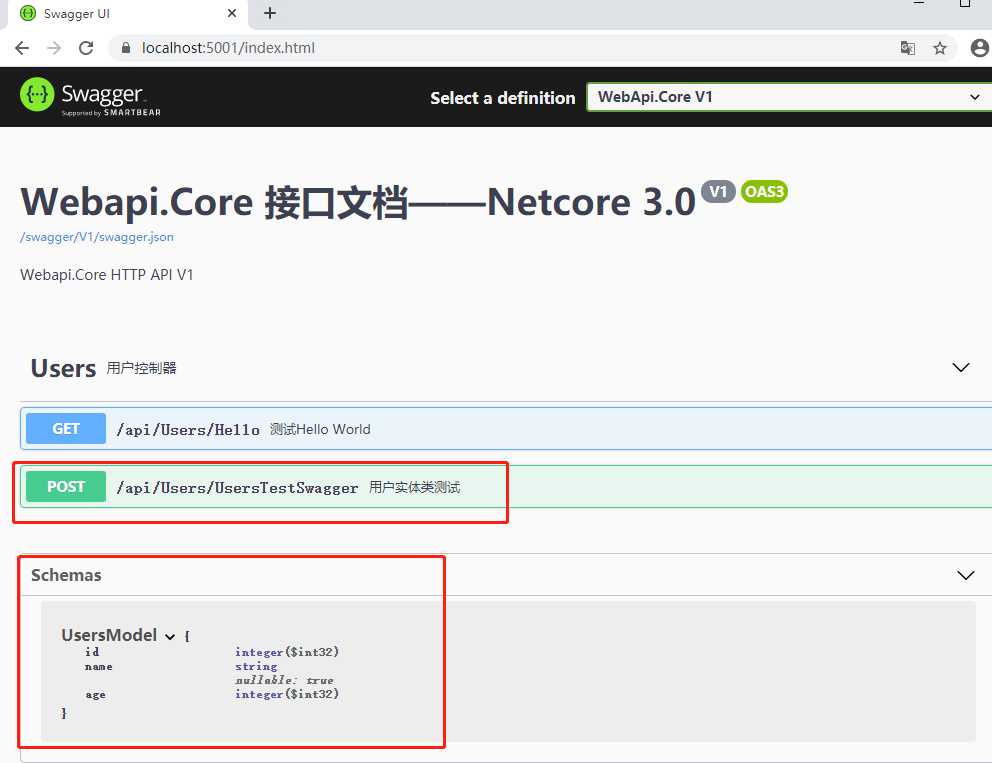Expand the /api/Users/UsersTestSwagger operation
The width and height of the screenshot is (992, 763).
pos(506,487)
